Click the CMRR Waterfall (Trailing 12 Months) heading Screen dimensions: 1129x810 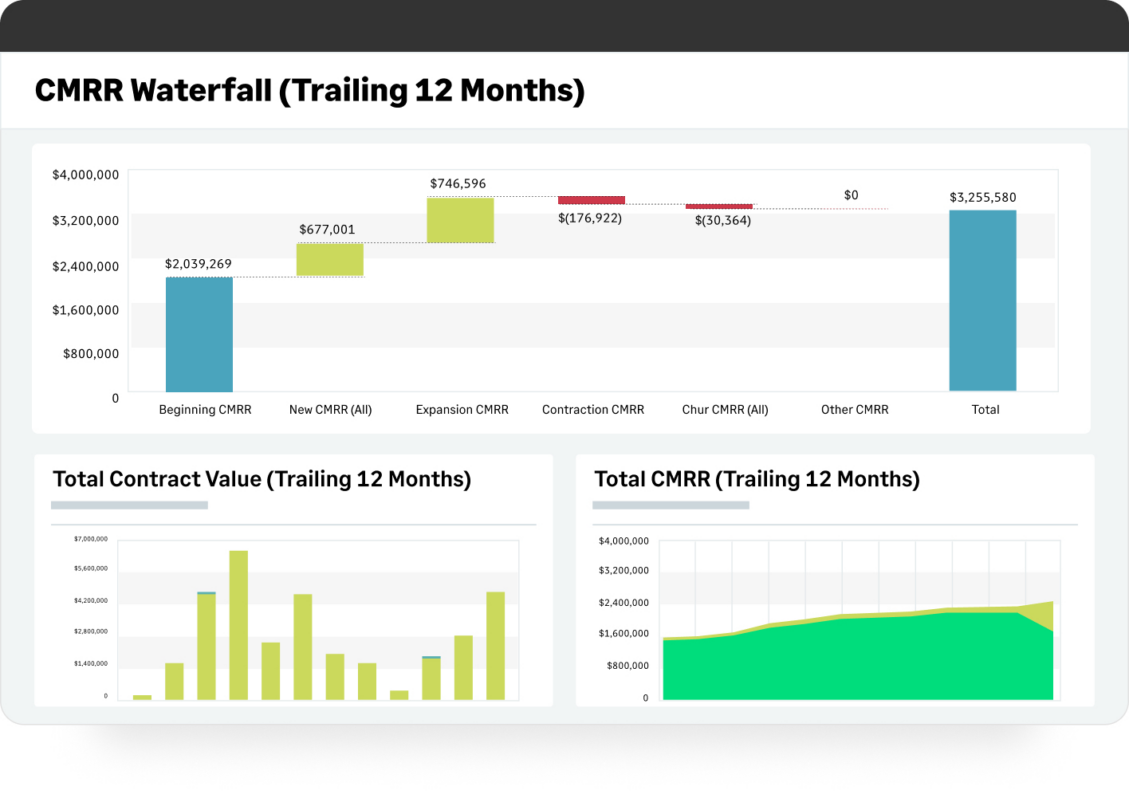(310, 91)
